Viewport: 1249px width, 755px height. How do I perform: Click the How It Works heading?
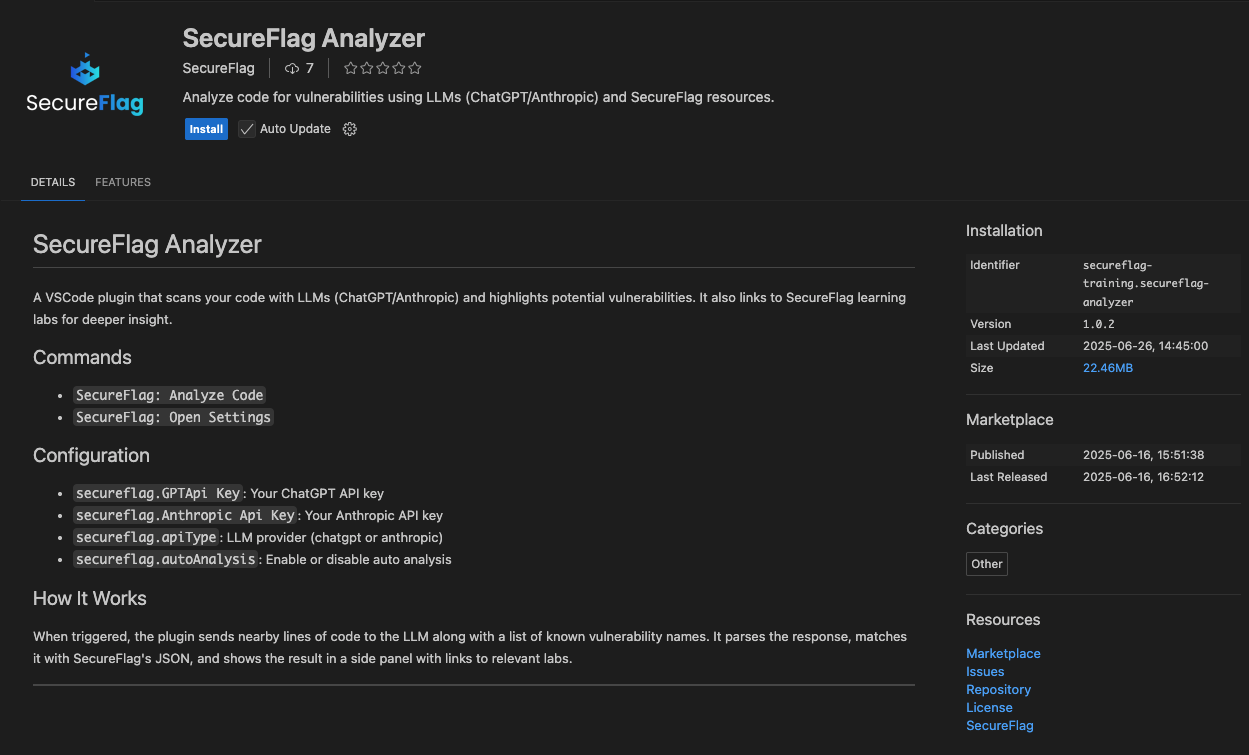click(90, 598)
